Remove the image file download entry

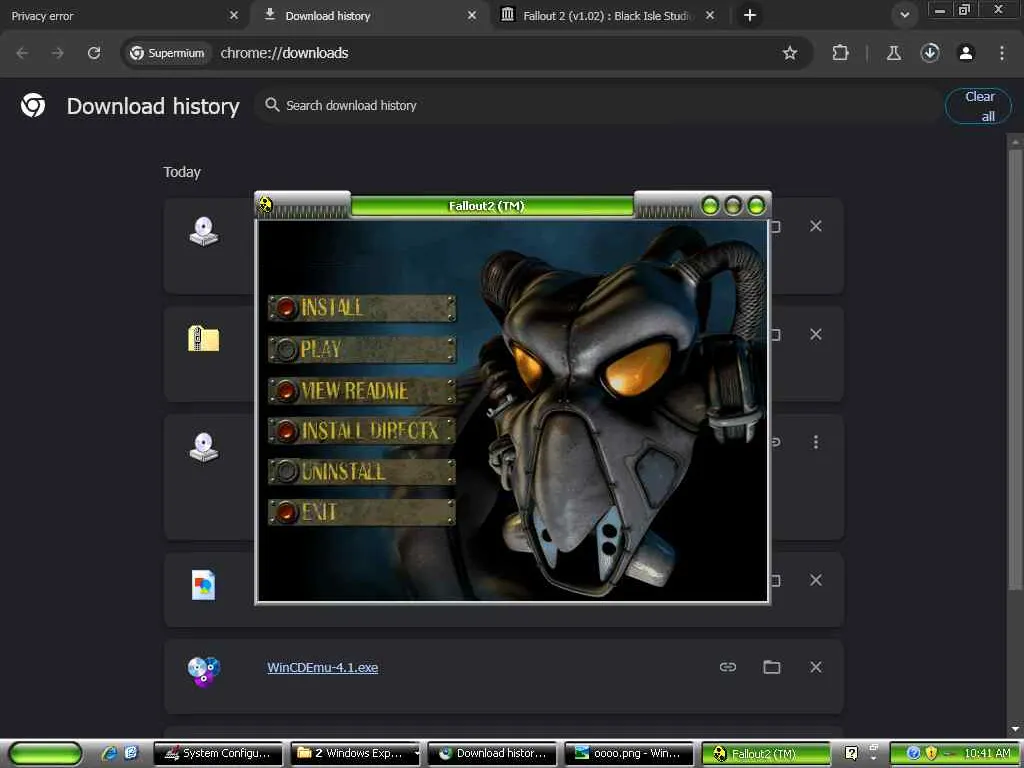click(x=816, y=580)
